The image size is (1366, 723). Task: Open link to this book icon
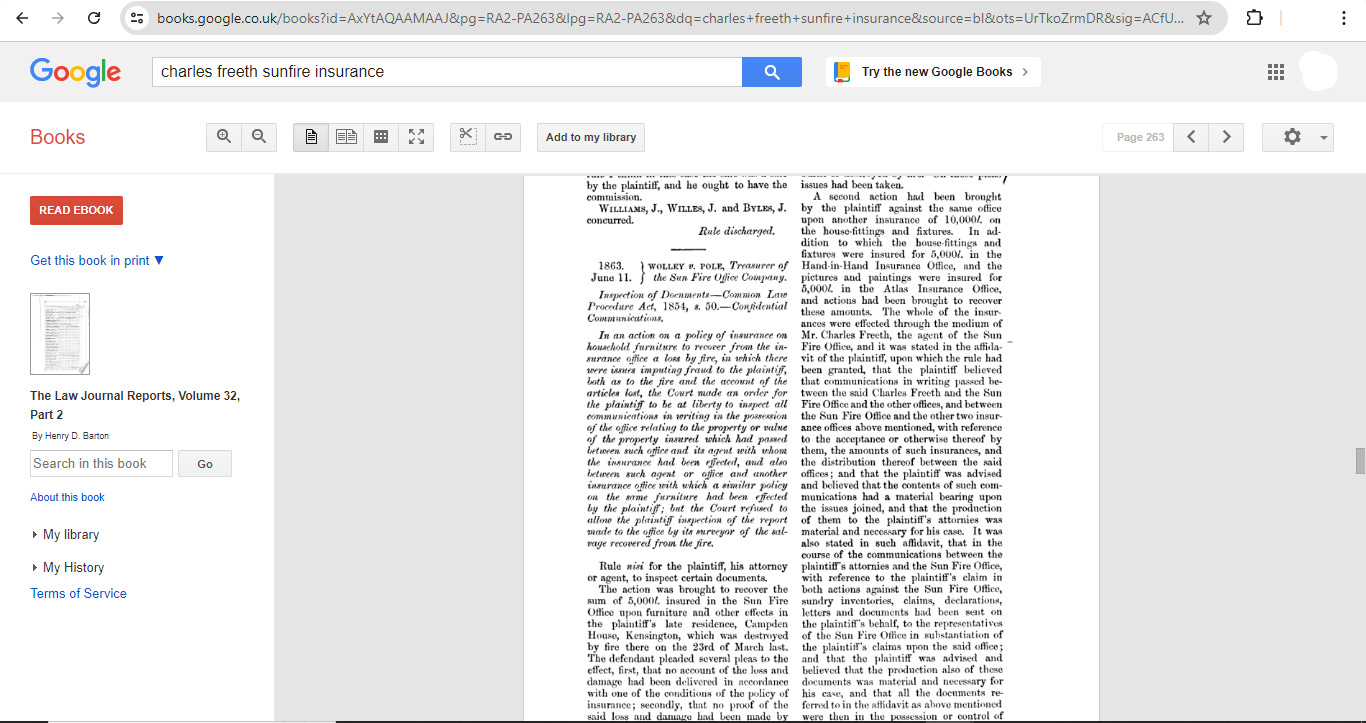pos(503,137)
